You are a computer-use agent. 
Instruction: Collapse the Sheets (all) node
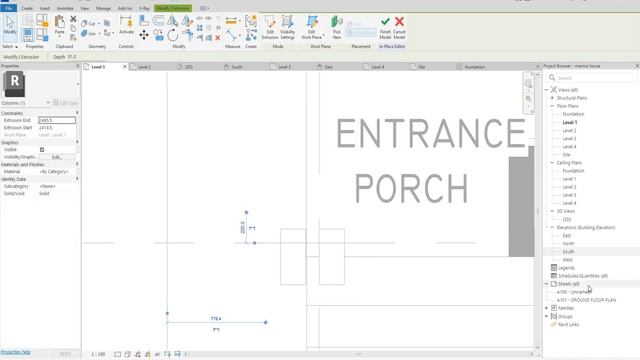coord(547,284)
